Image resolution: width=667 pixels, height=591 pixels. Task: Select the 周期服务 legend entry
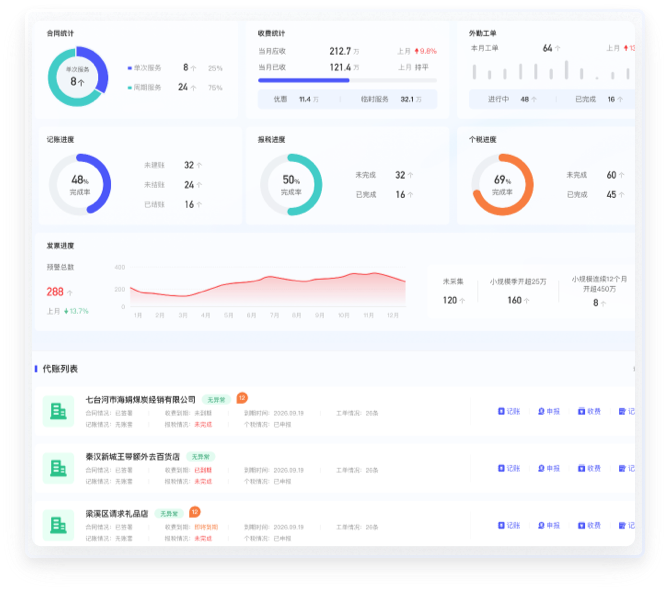click(144, 87)
